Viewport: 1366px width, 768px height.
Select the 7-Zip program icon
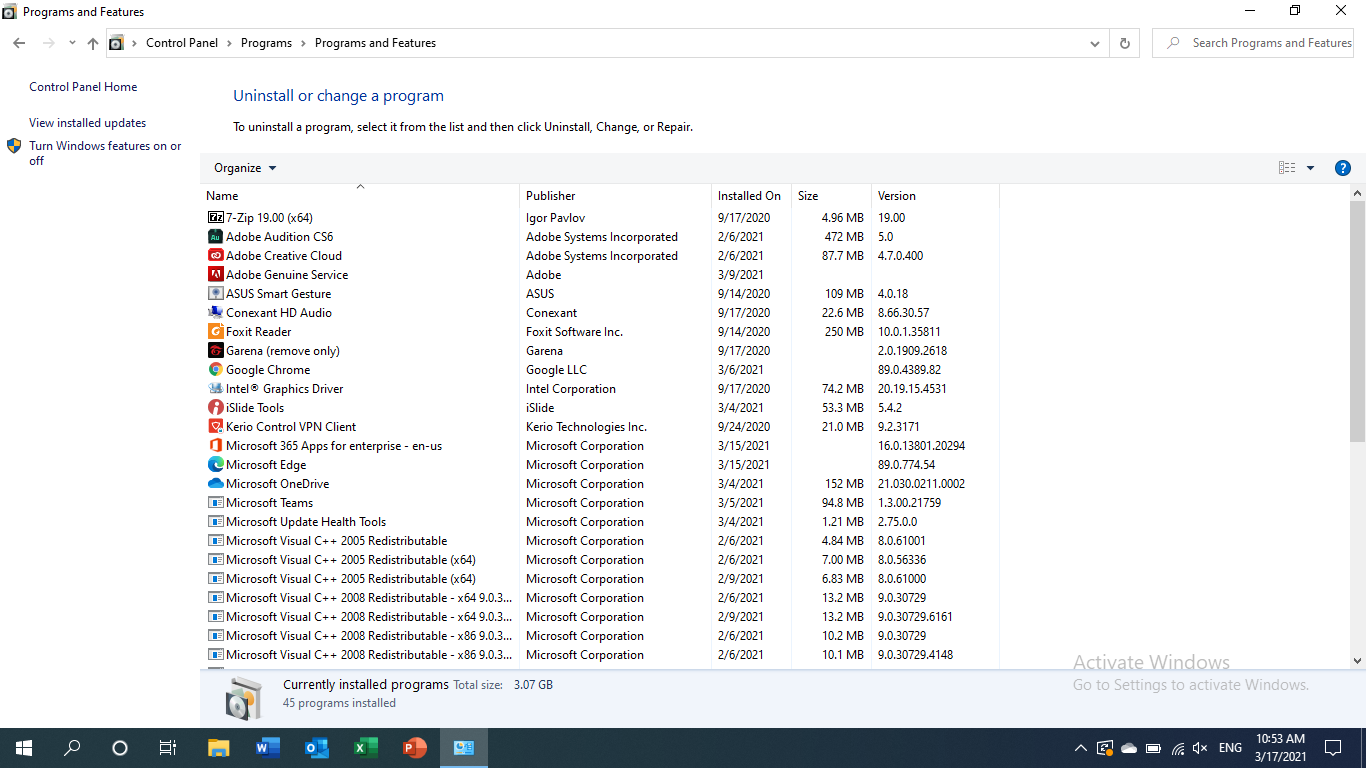215,217
